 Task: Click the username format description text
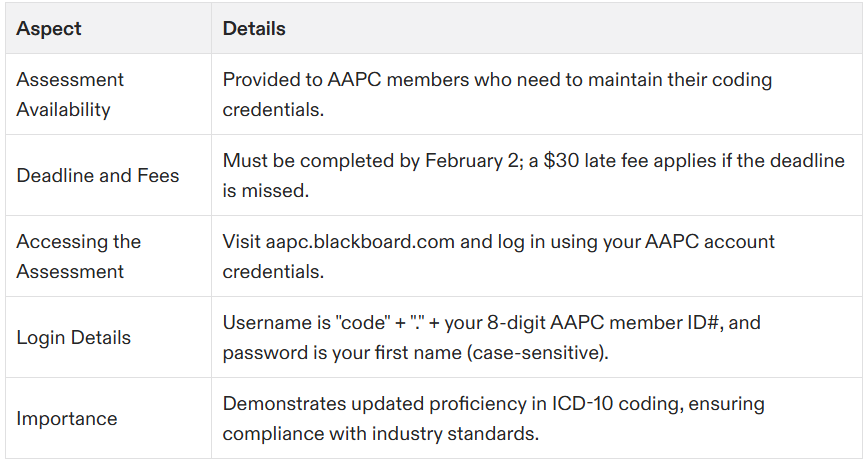coord(492,323)
